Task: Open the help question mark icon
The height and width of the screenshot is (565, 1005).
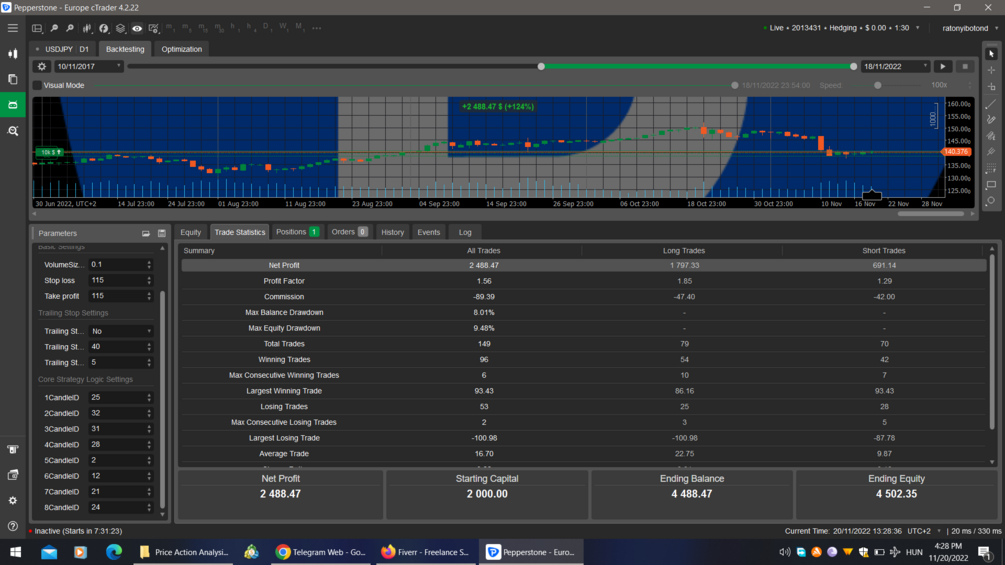Action: pos(13,526)
